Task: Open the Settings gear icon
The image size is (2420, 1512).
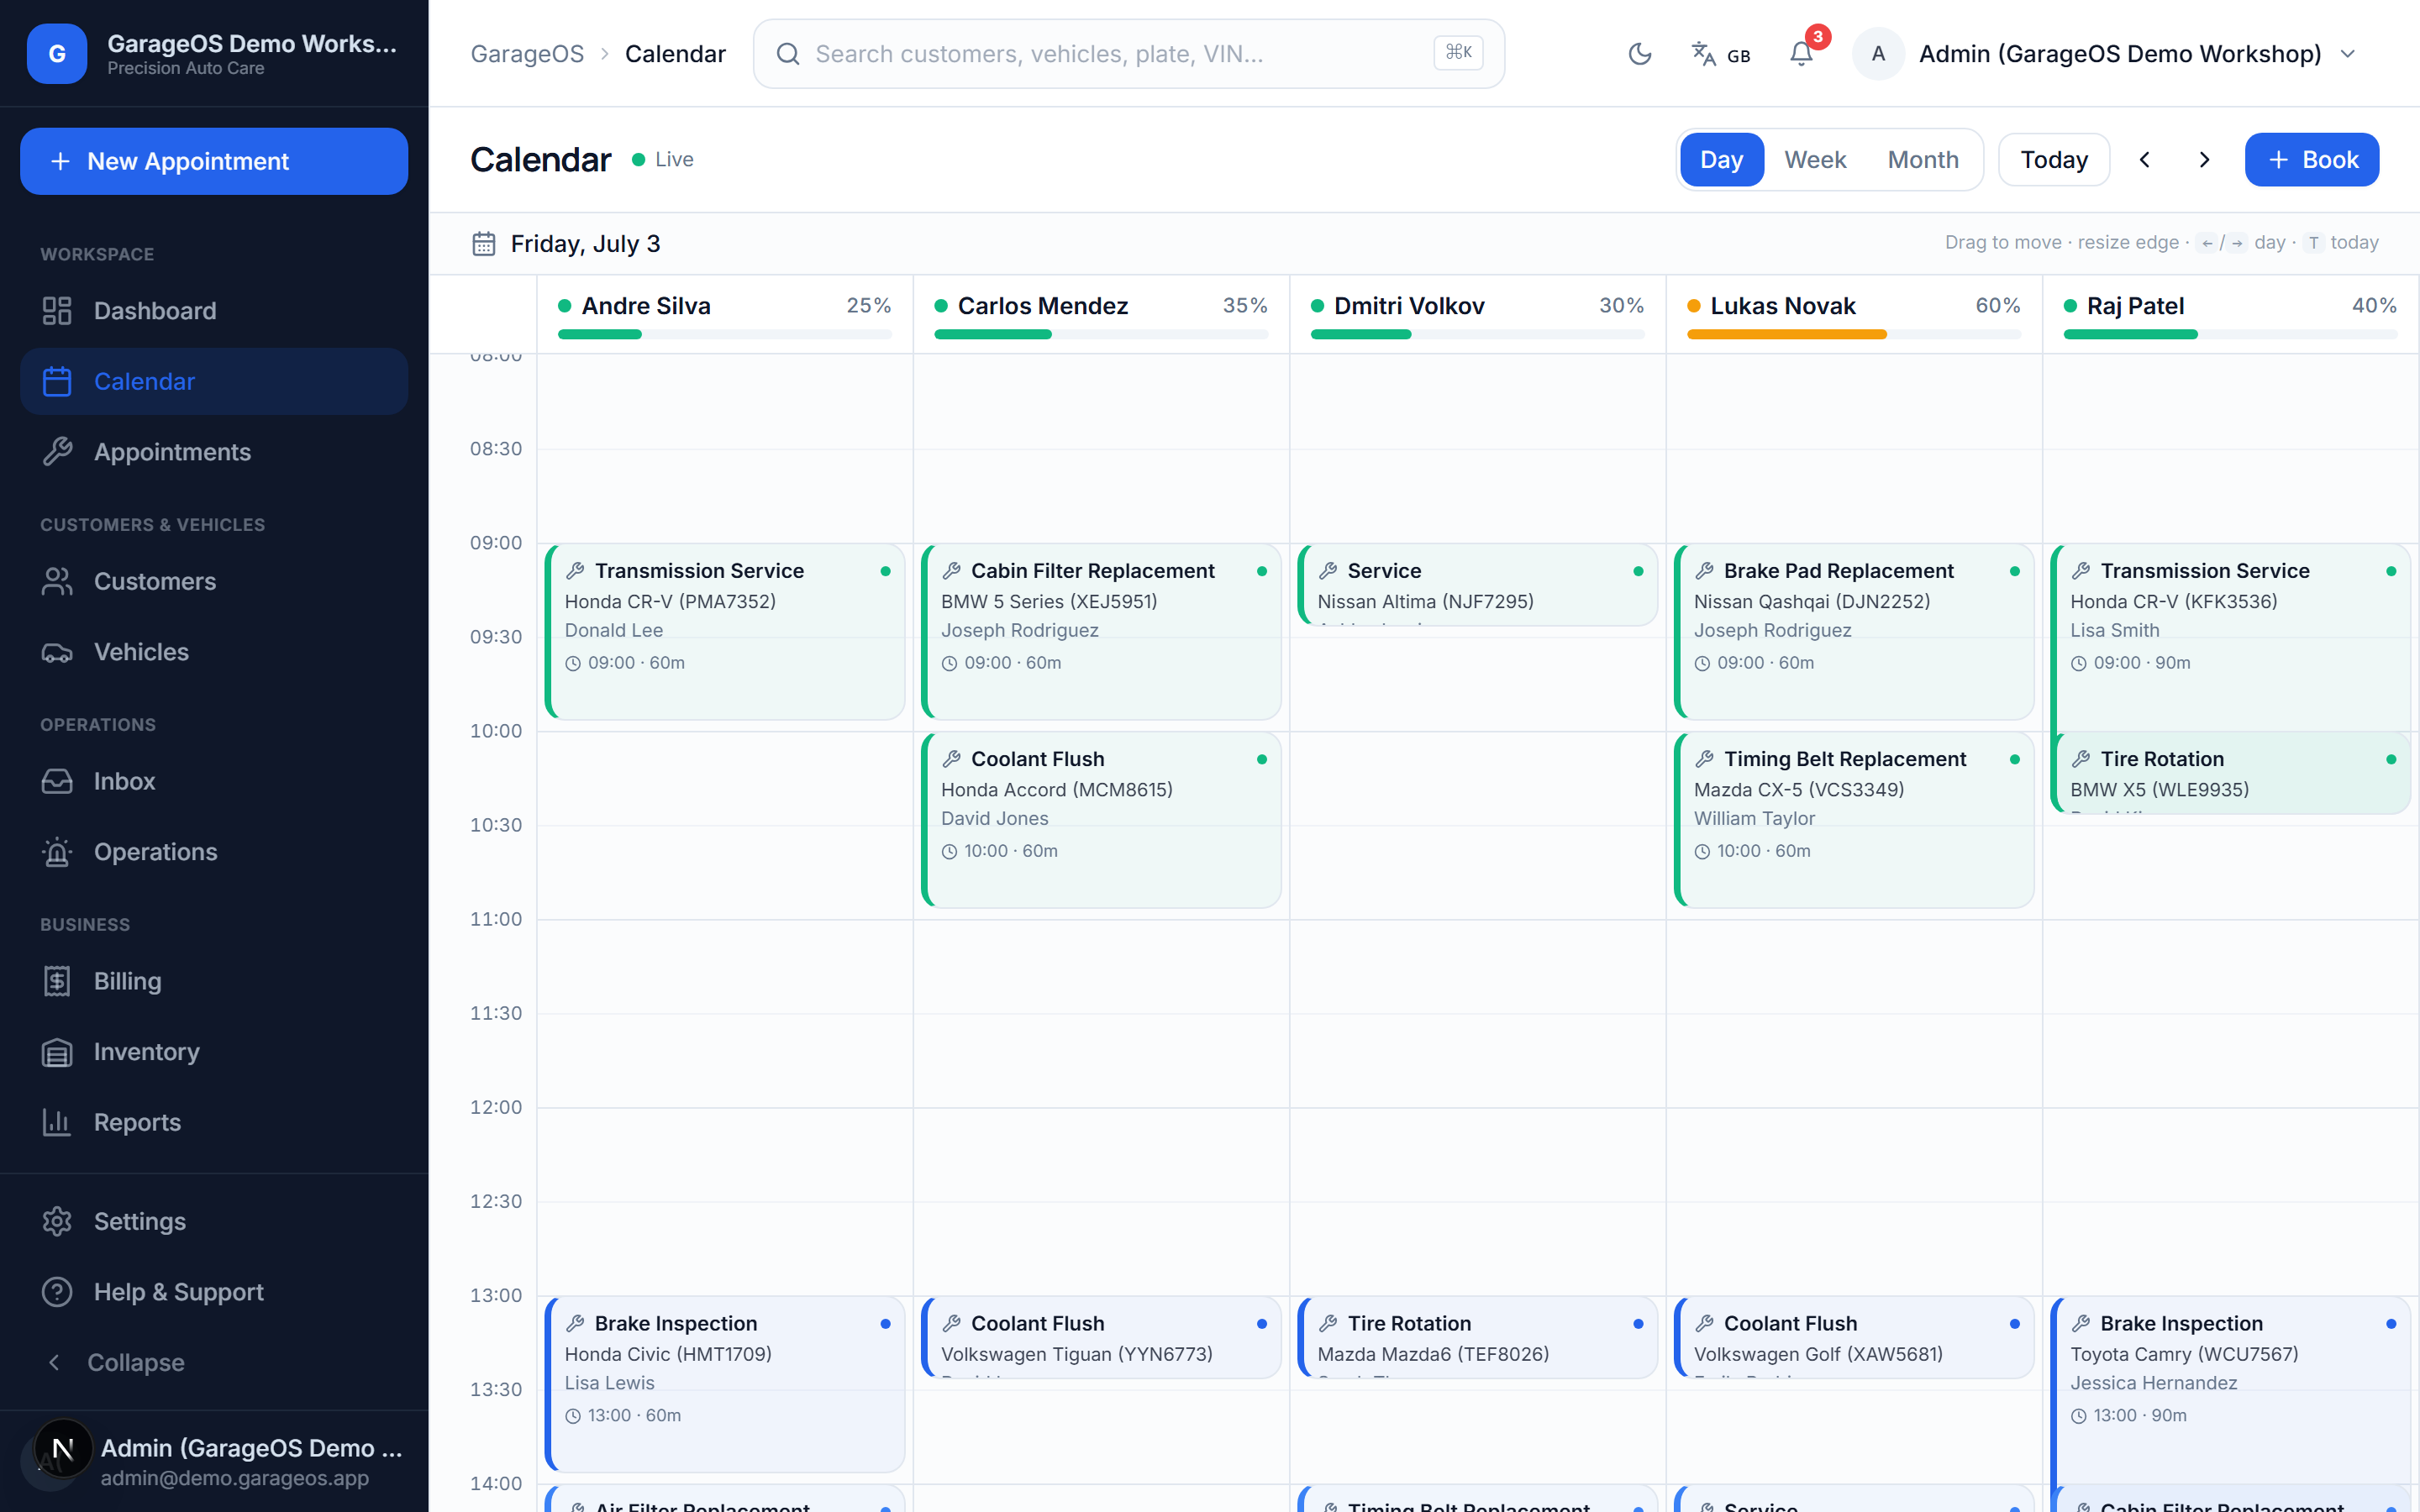Action: point(57,1221)
